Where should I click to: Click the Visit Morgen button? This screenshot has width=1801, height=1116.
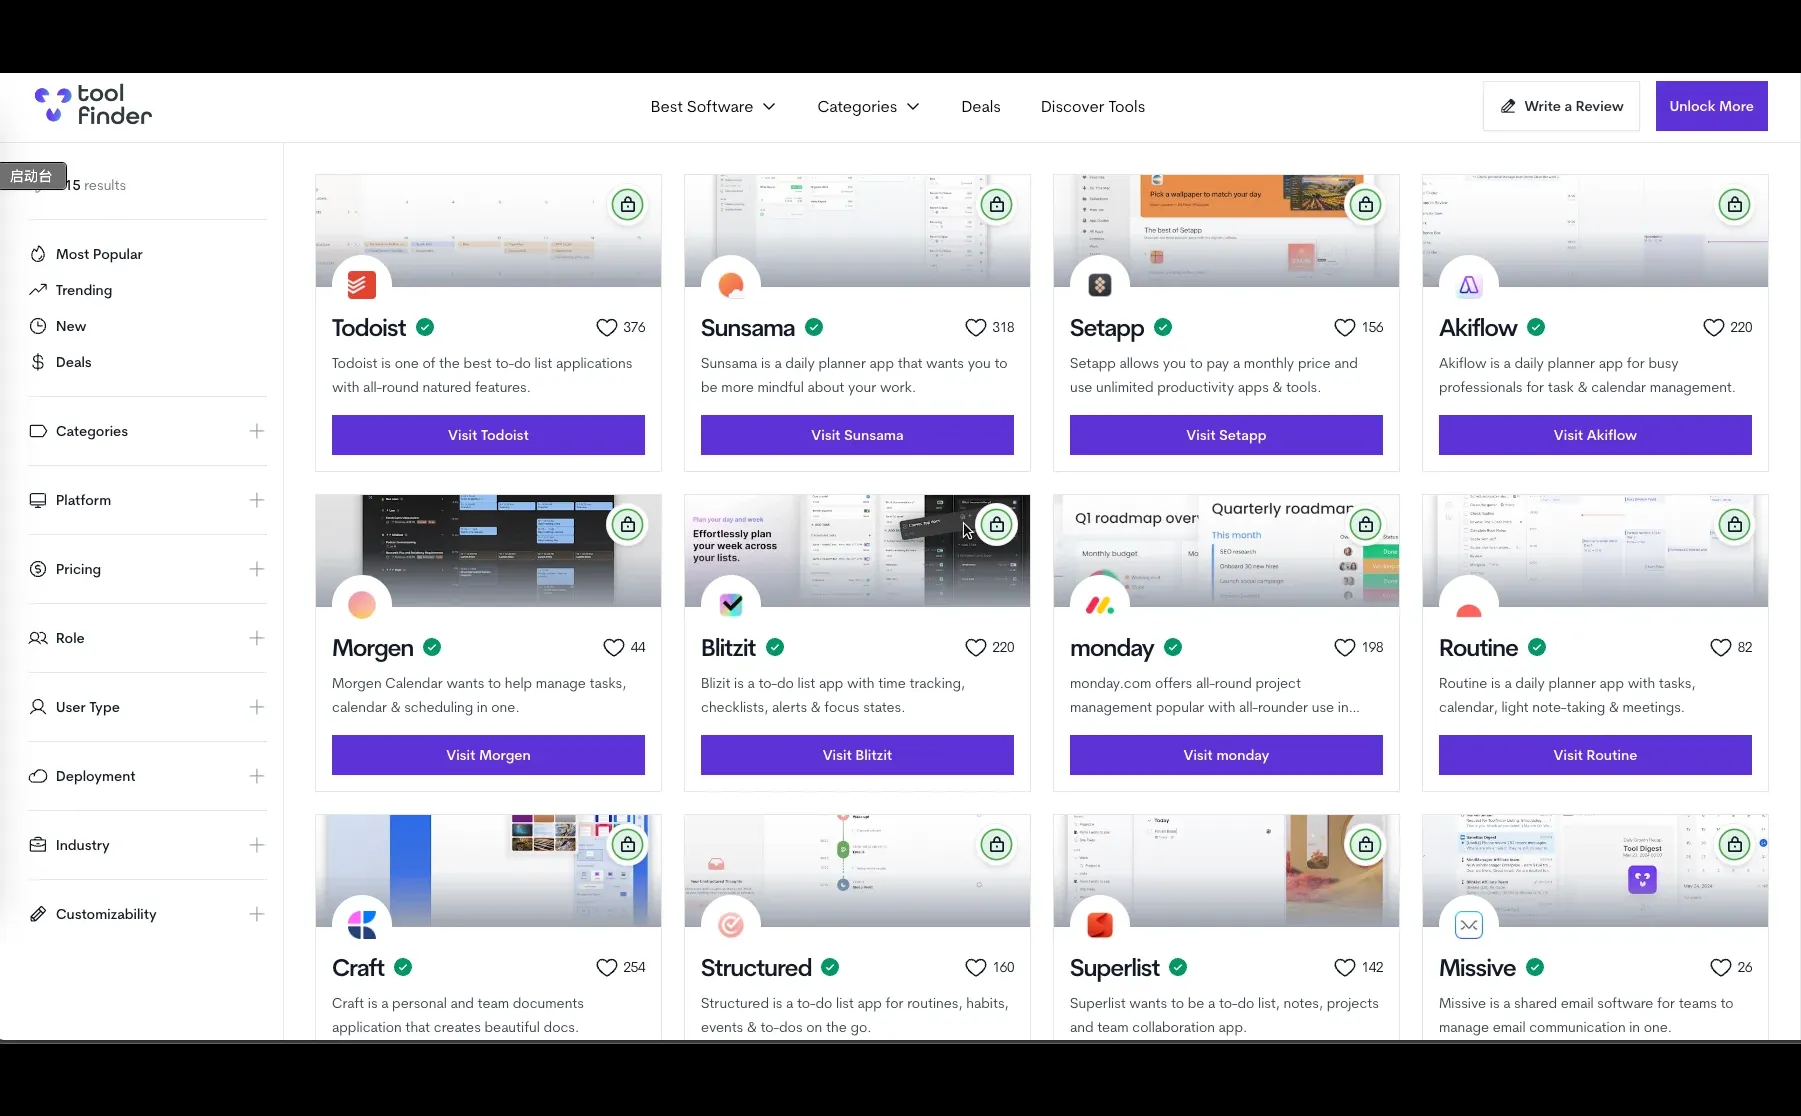(x=488, y=755)
